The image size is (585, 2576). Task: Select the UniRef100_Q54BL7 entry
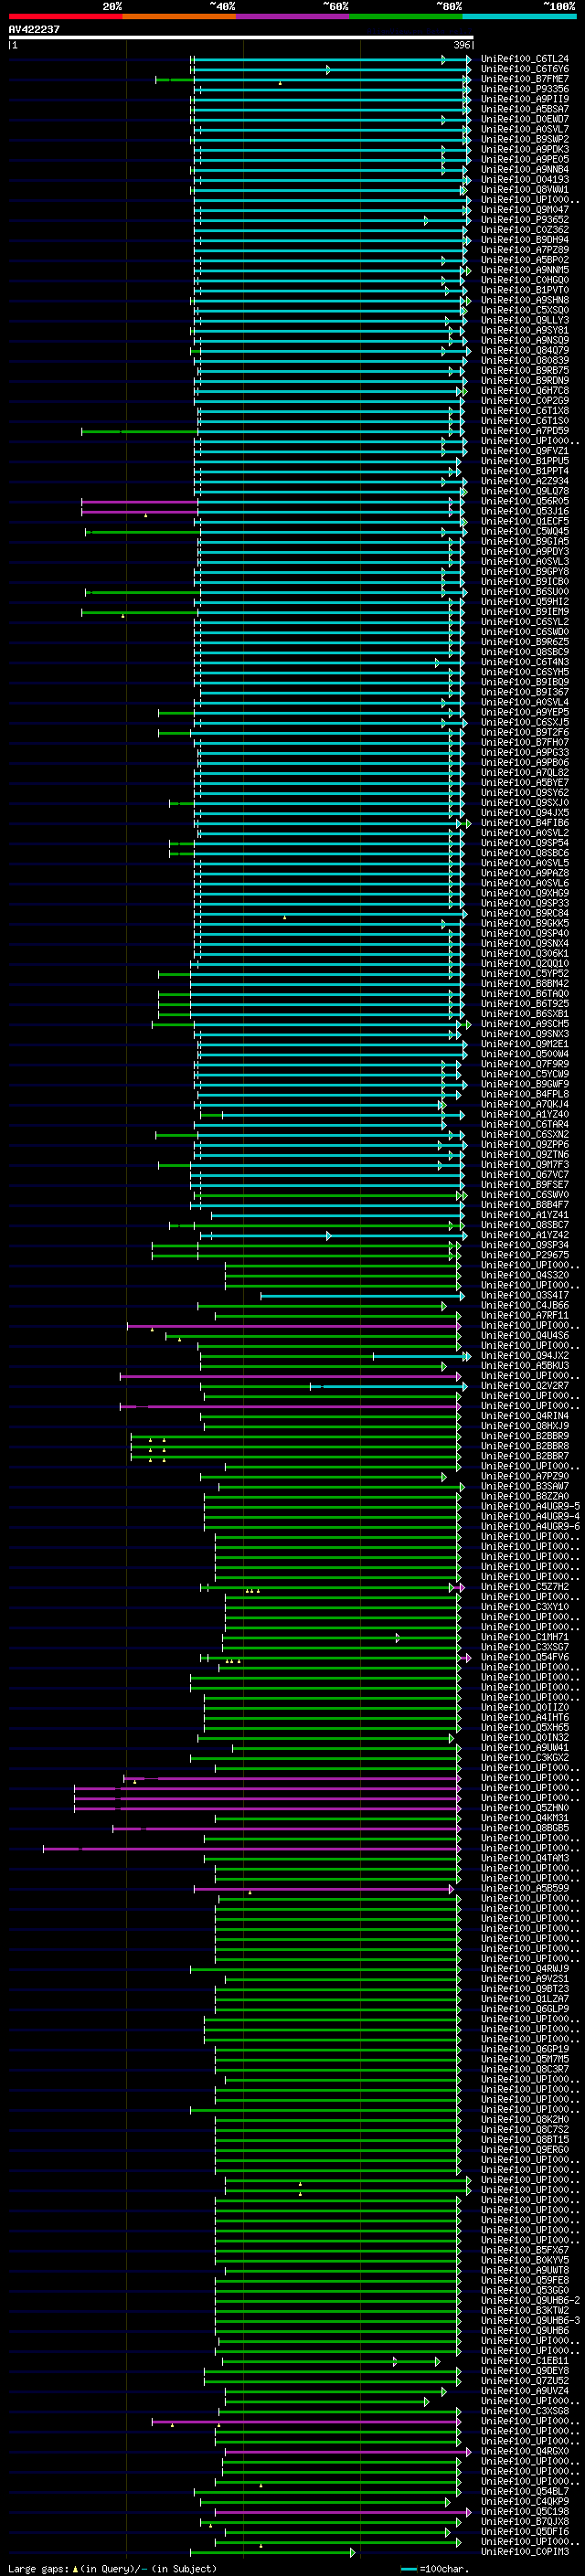(524, 2492)
